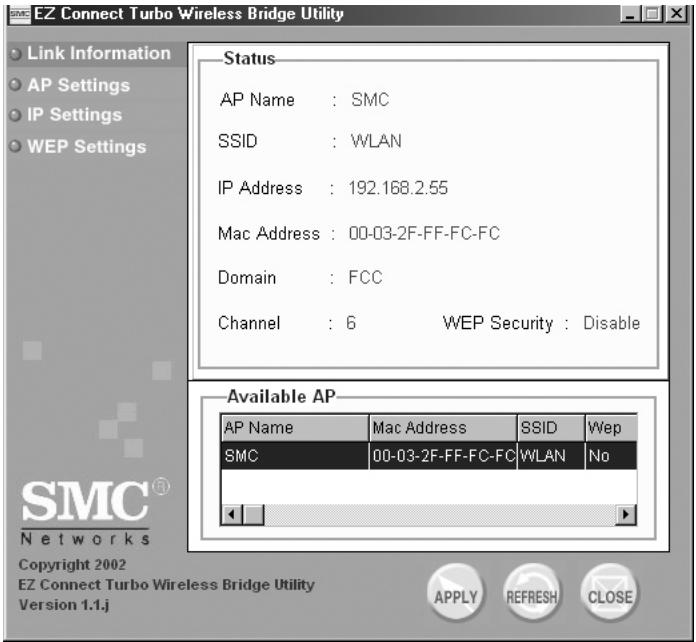Click the round APPLY button
The width and height of the screenshot is (696, 642).
point(456,592)
